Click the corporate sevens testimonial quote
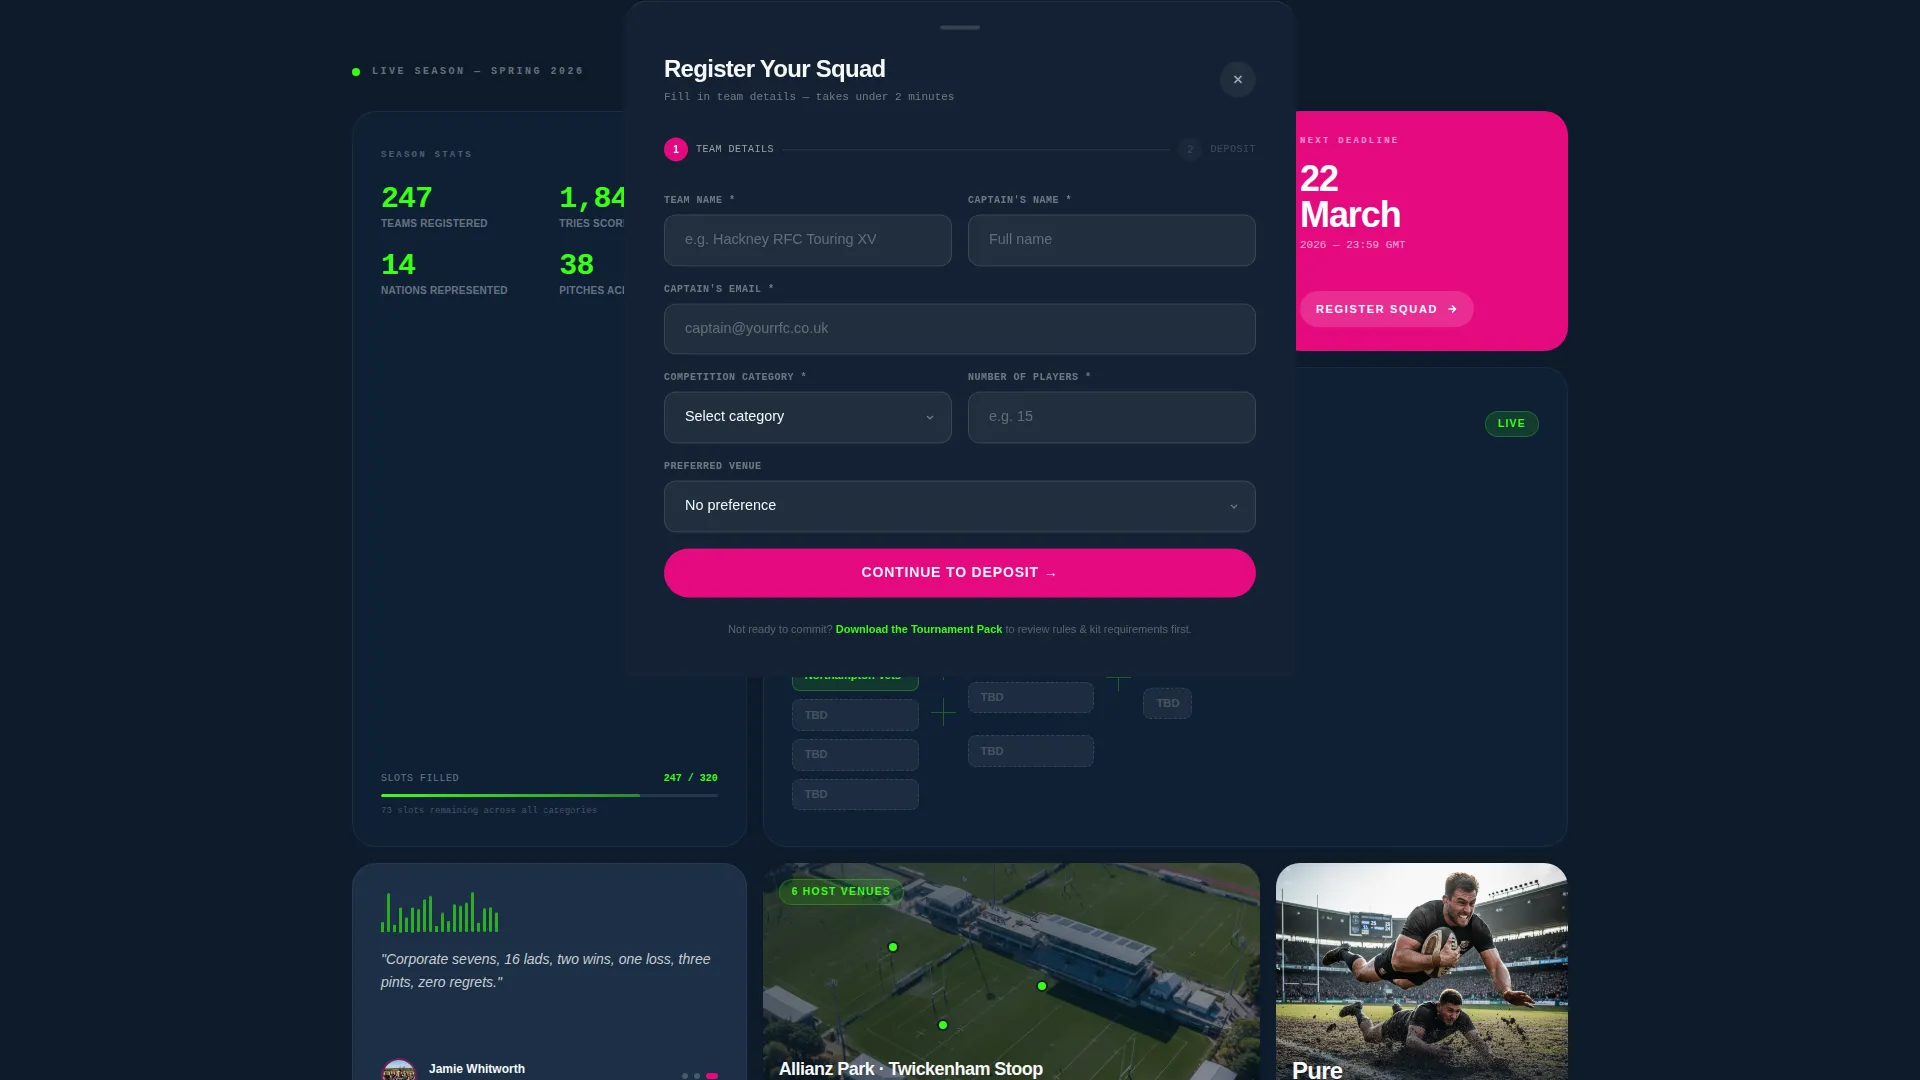Screen dimensions: 1920x1080 (x=546, y=970)
